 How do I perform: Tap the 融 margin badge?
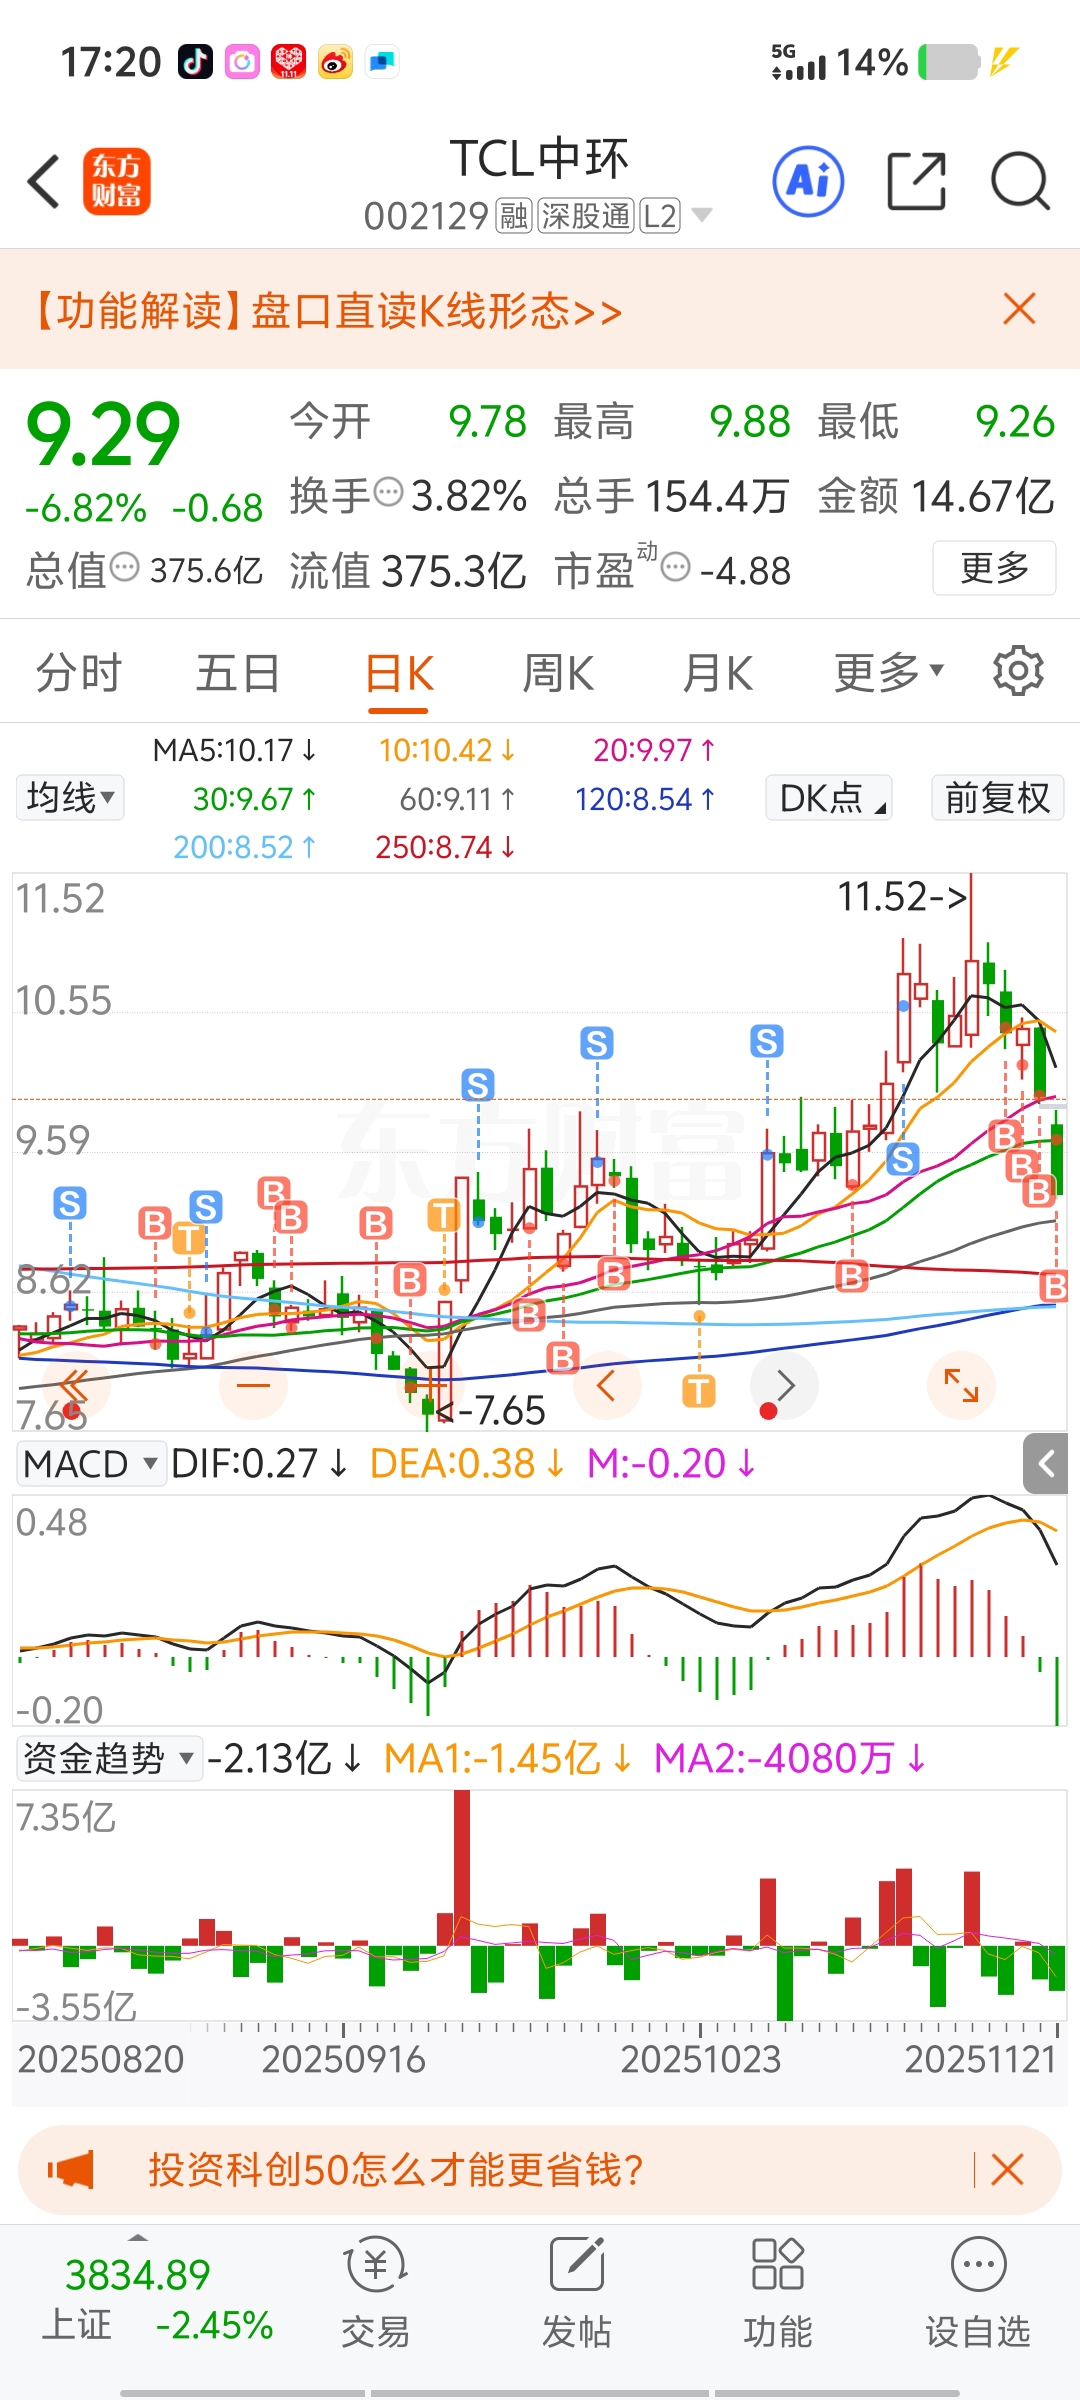coord(514,216)
